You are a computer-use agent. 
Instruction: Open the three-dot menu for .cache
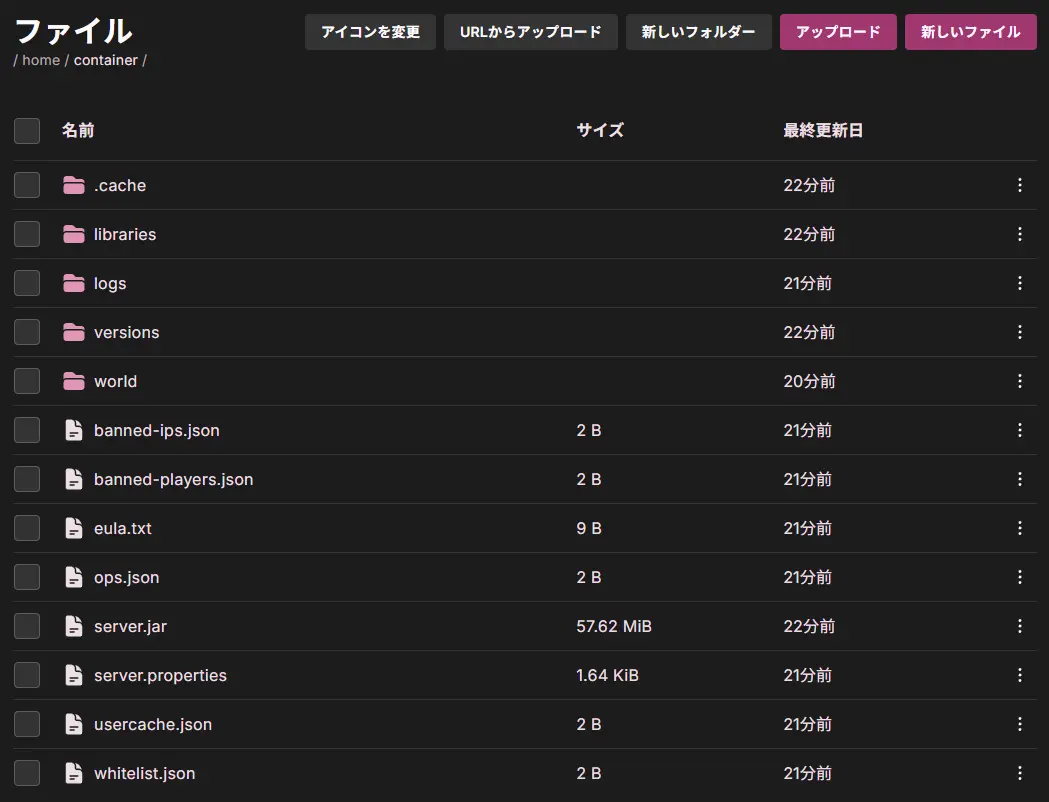[1020, 185]
